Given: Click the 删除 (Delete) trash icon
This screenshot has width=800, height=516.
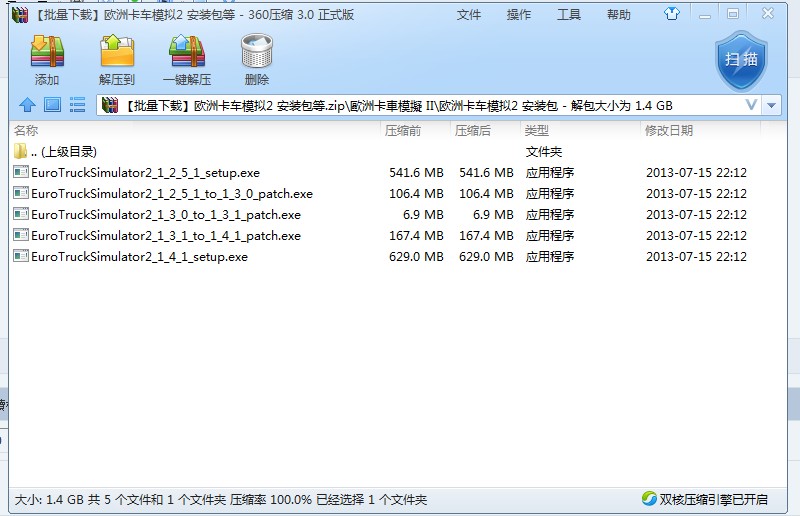Looking at the screenshot, I should (x=257, y=51).
